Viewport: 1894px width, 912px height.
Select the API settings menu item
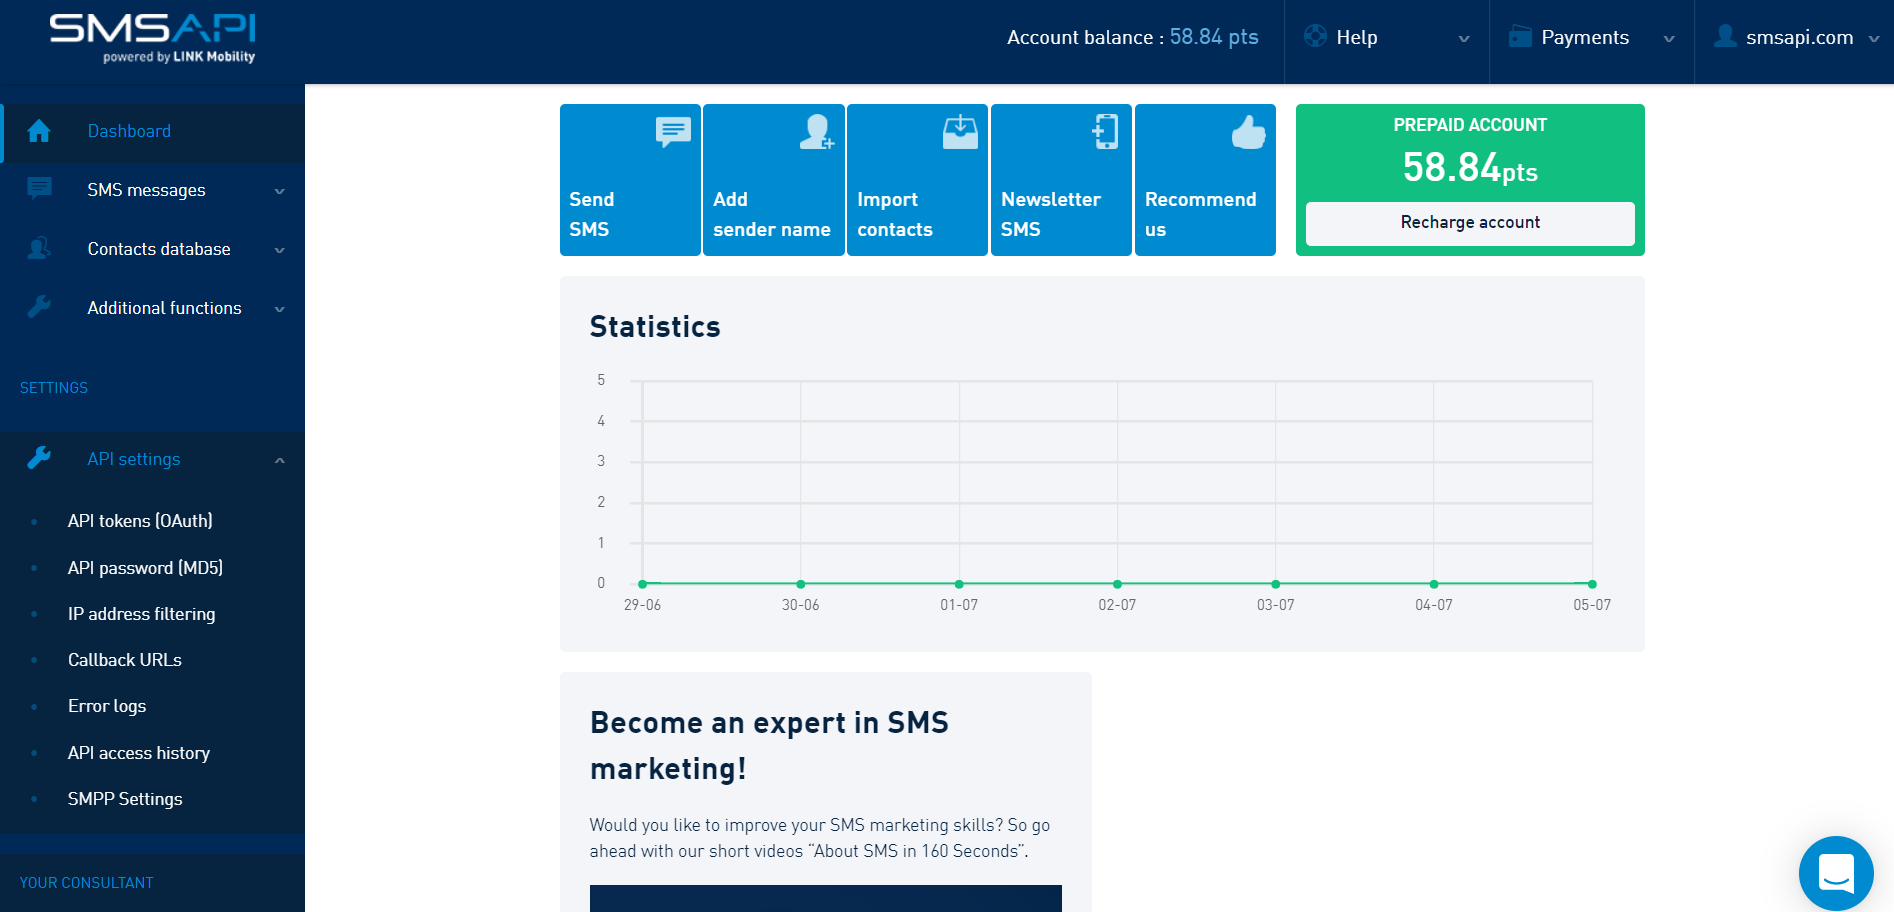pyautogui.click(x=152, y=459)
